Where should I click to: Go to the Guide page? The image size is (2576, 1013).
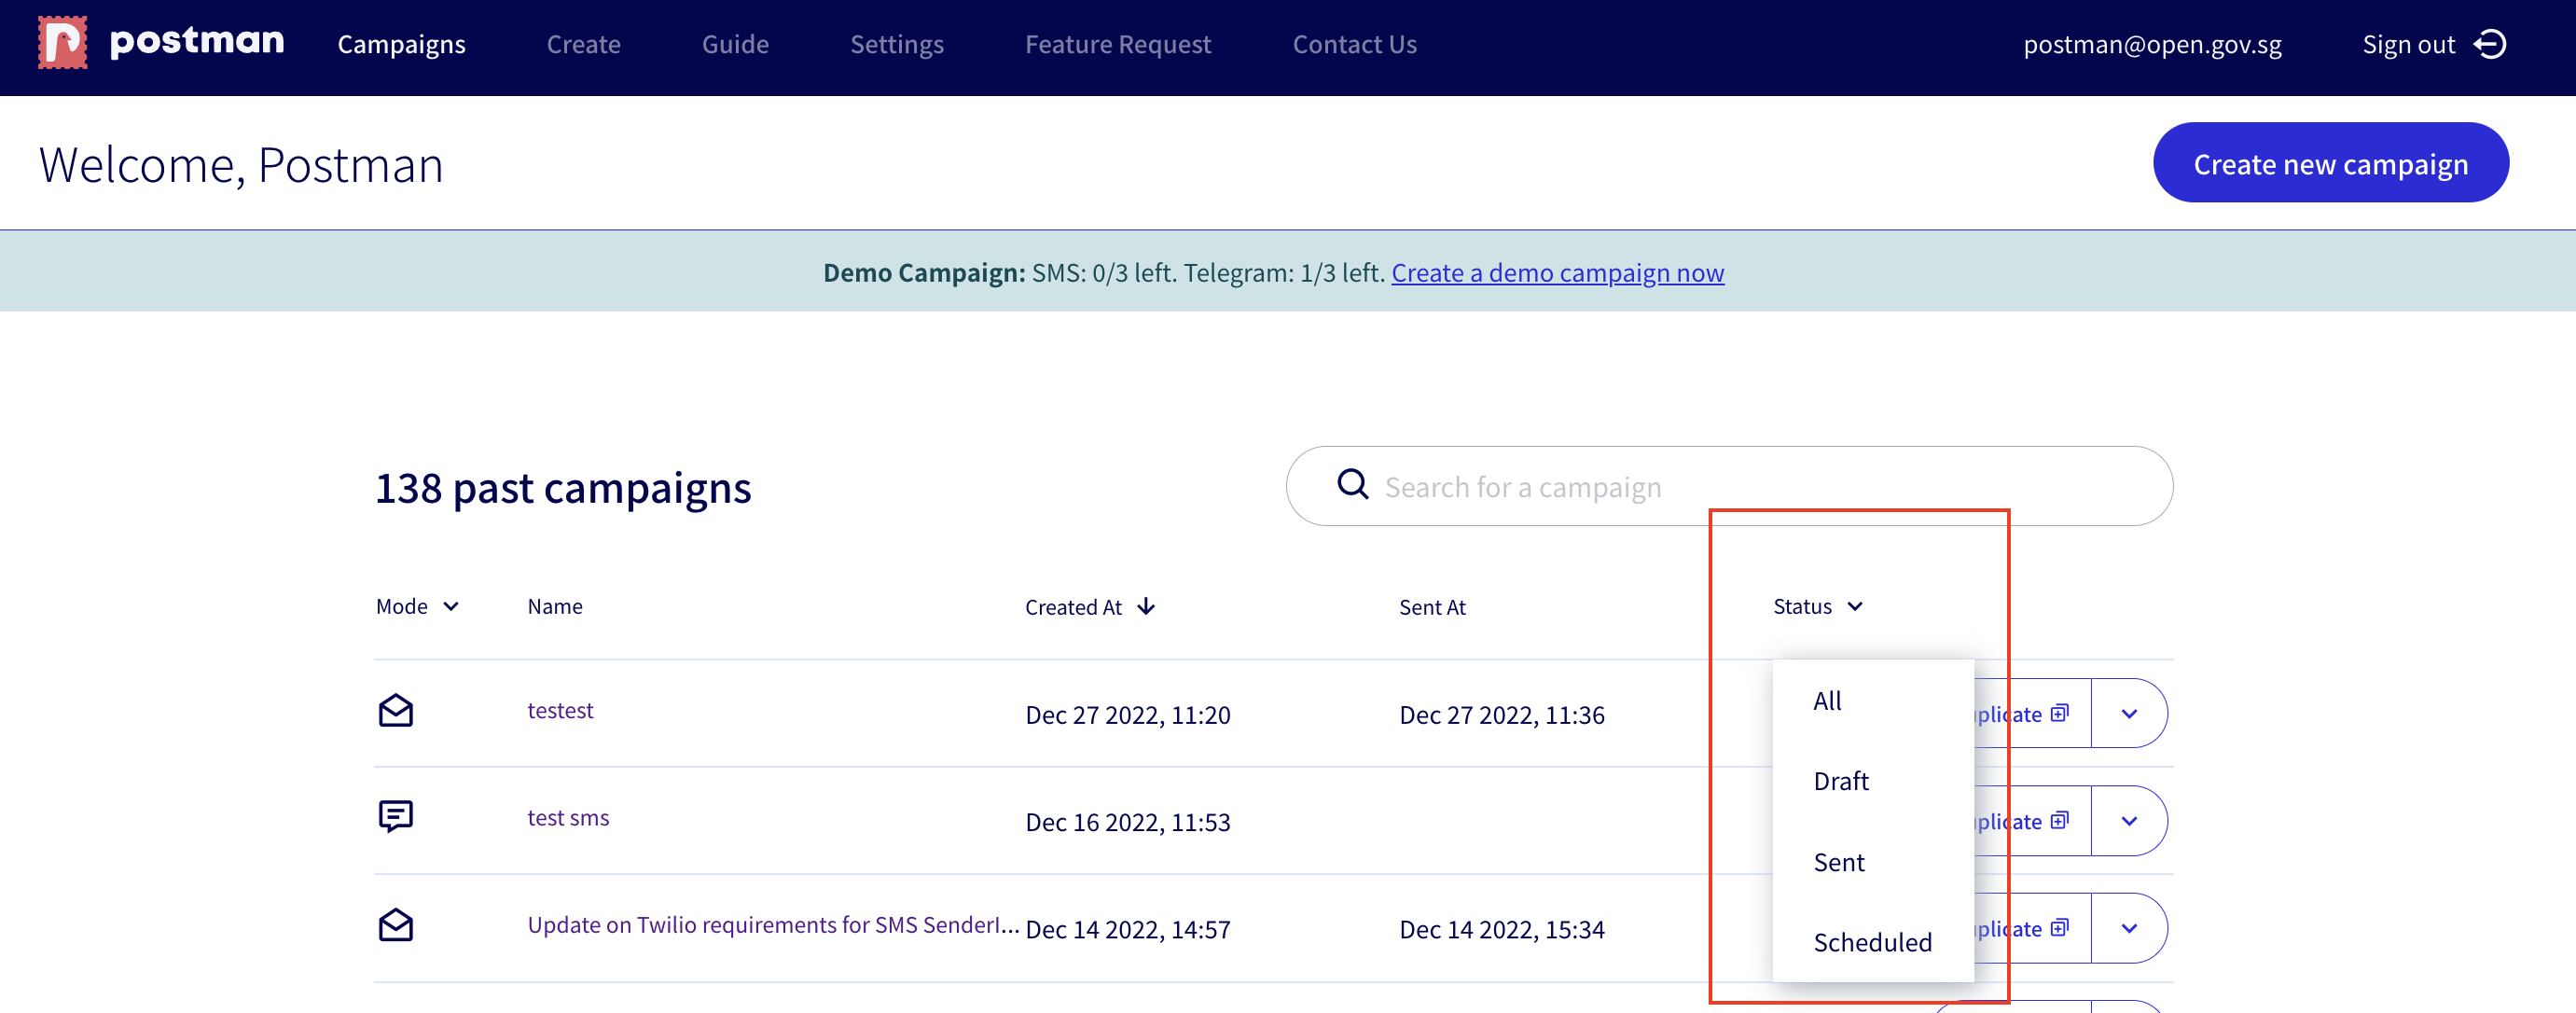coord(734,45)
